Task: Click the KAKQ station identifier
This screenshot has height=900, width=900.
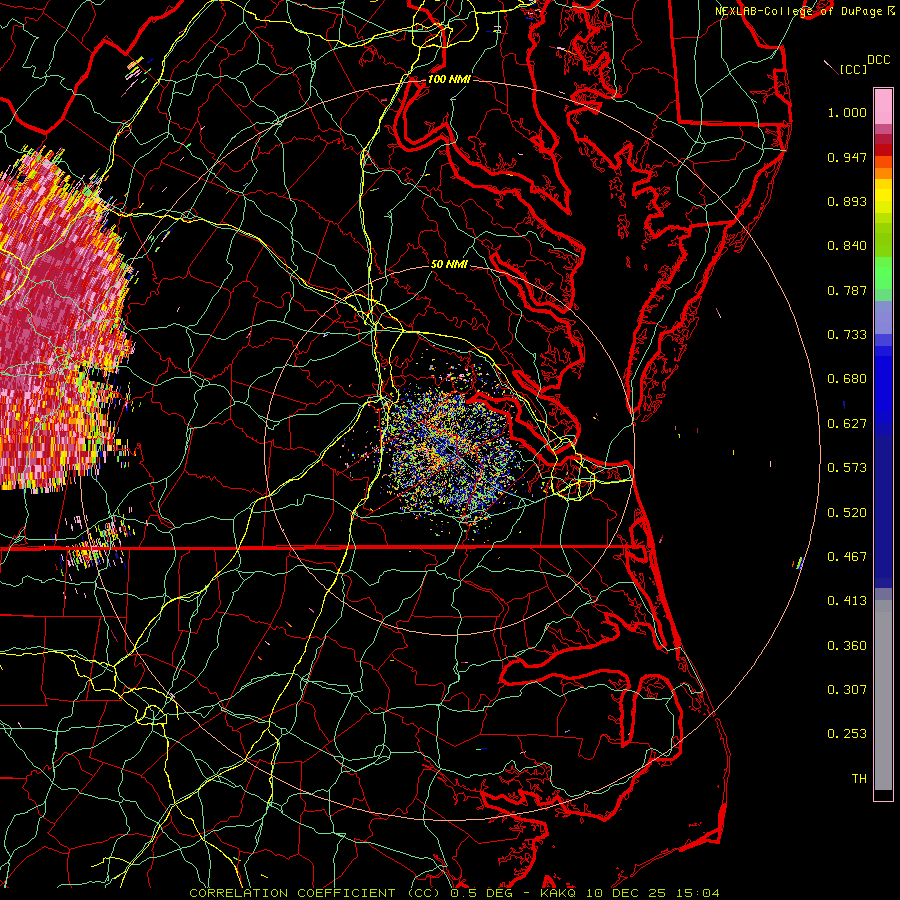Action: [558, 893]
